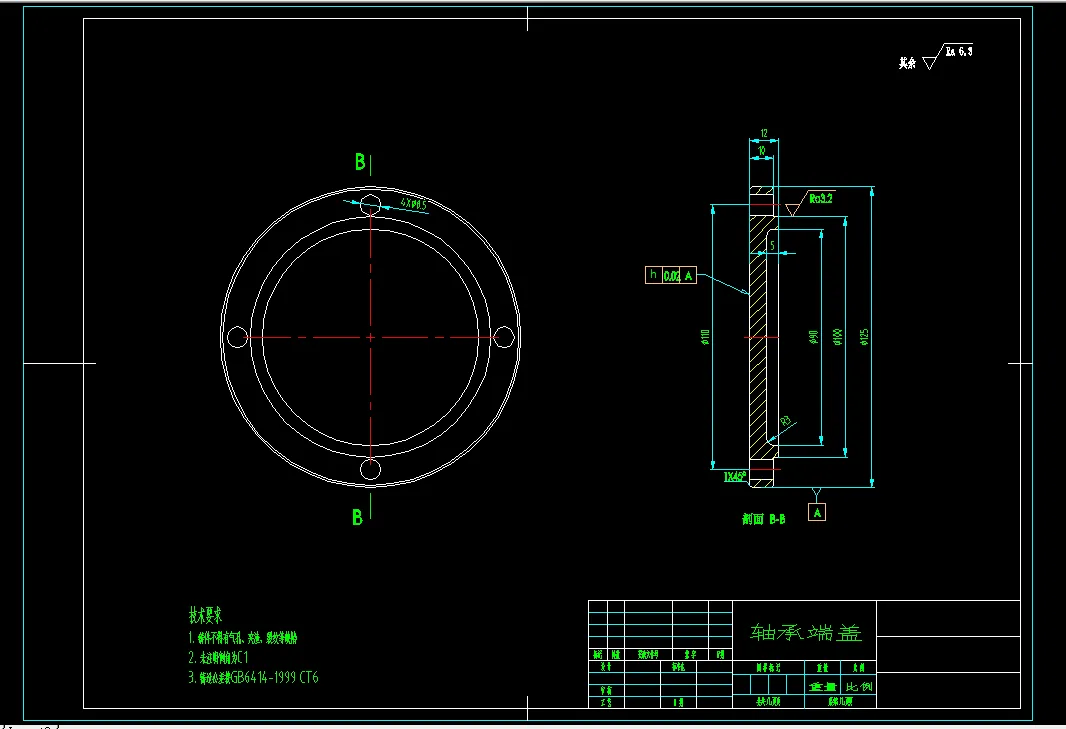
Task: Click the right bolt hole circle
Action: point(504,337)
